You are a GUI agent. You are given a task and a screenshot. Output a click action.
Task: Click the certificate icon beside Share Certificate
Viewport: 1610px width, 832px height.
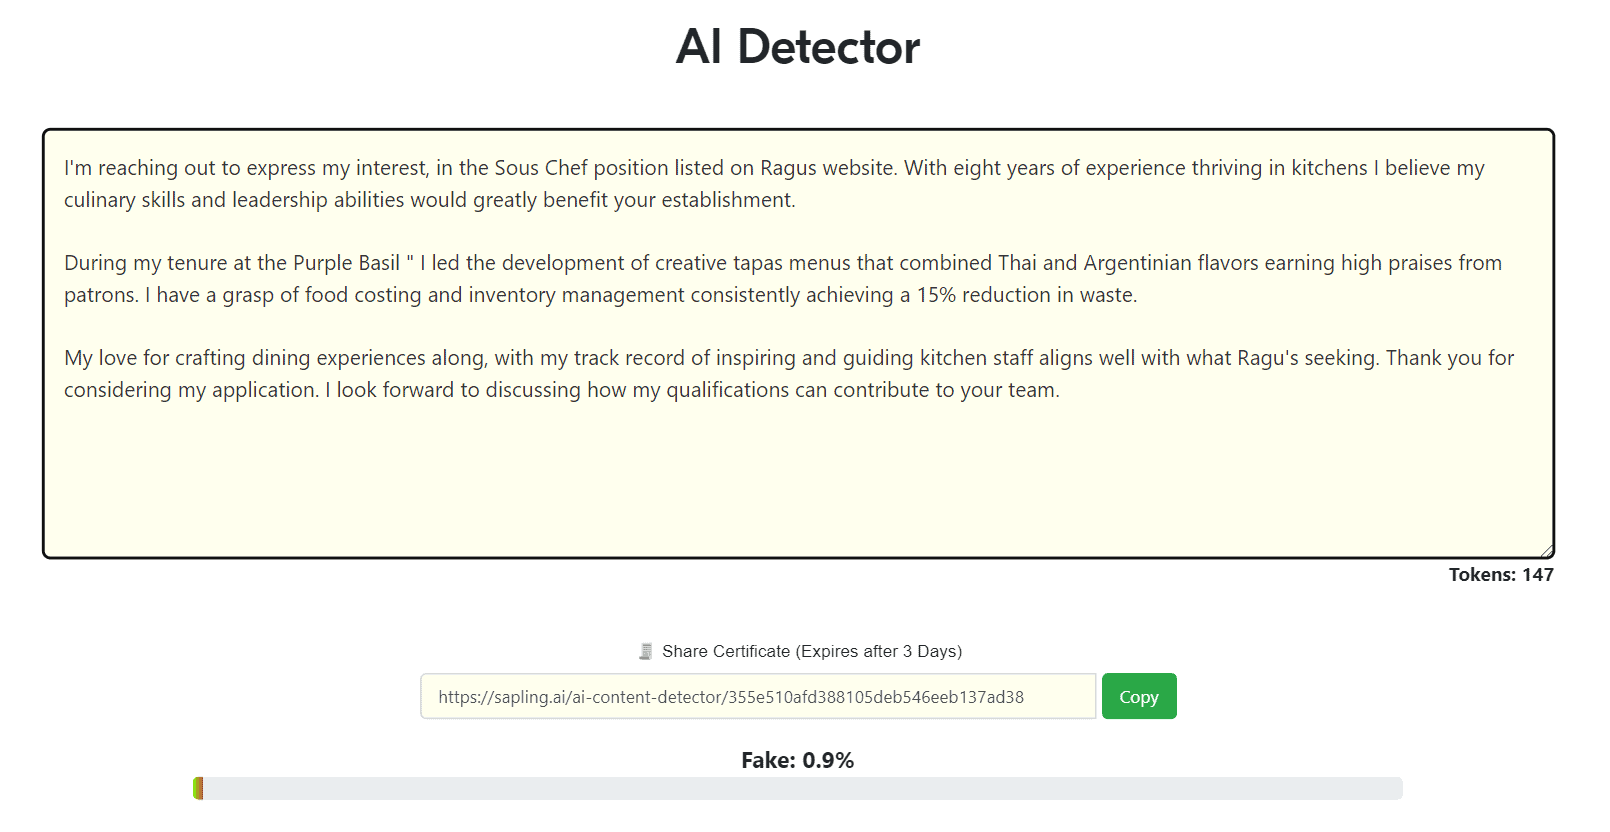[x=646, y=652]
